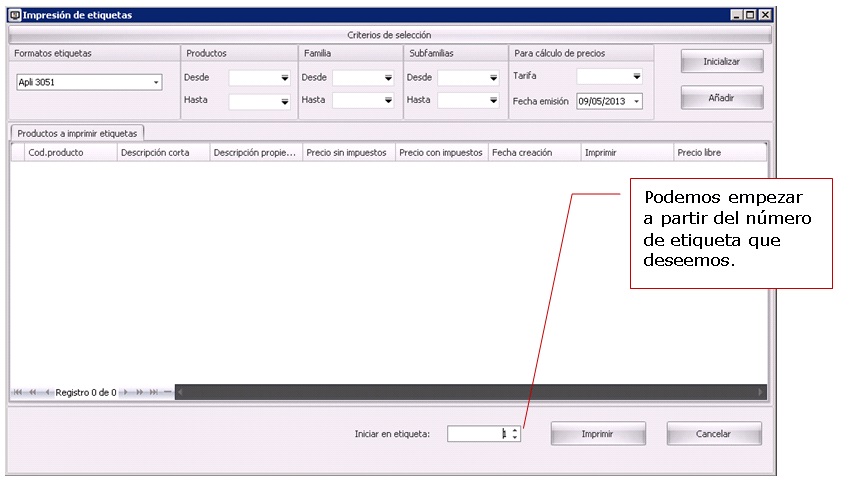Expand the Productos Desde dropdown

point(284,77)
